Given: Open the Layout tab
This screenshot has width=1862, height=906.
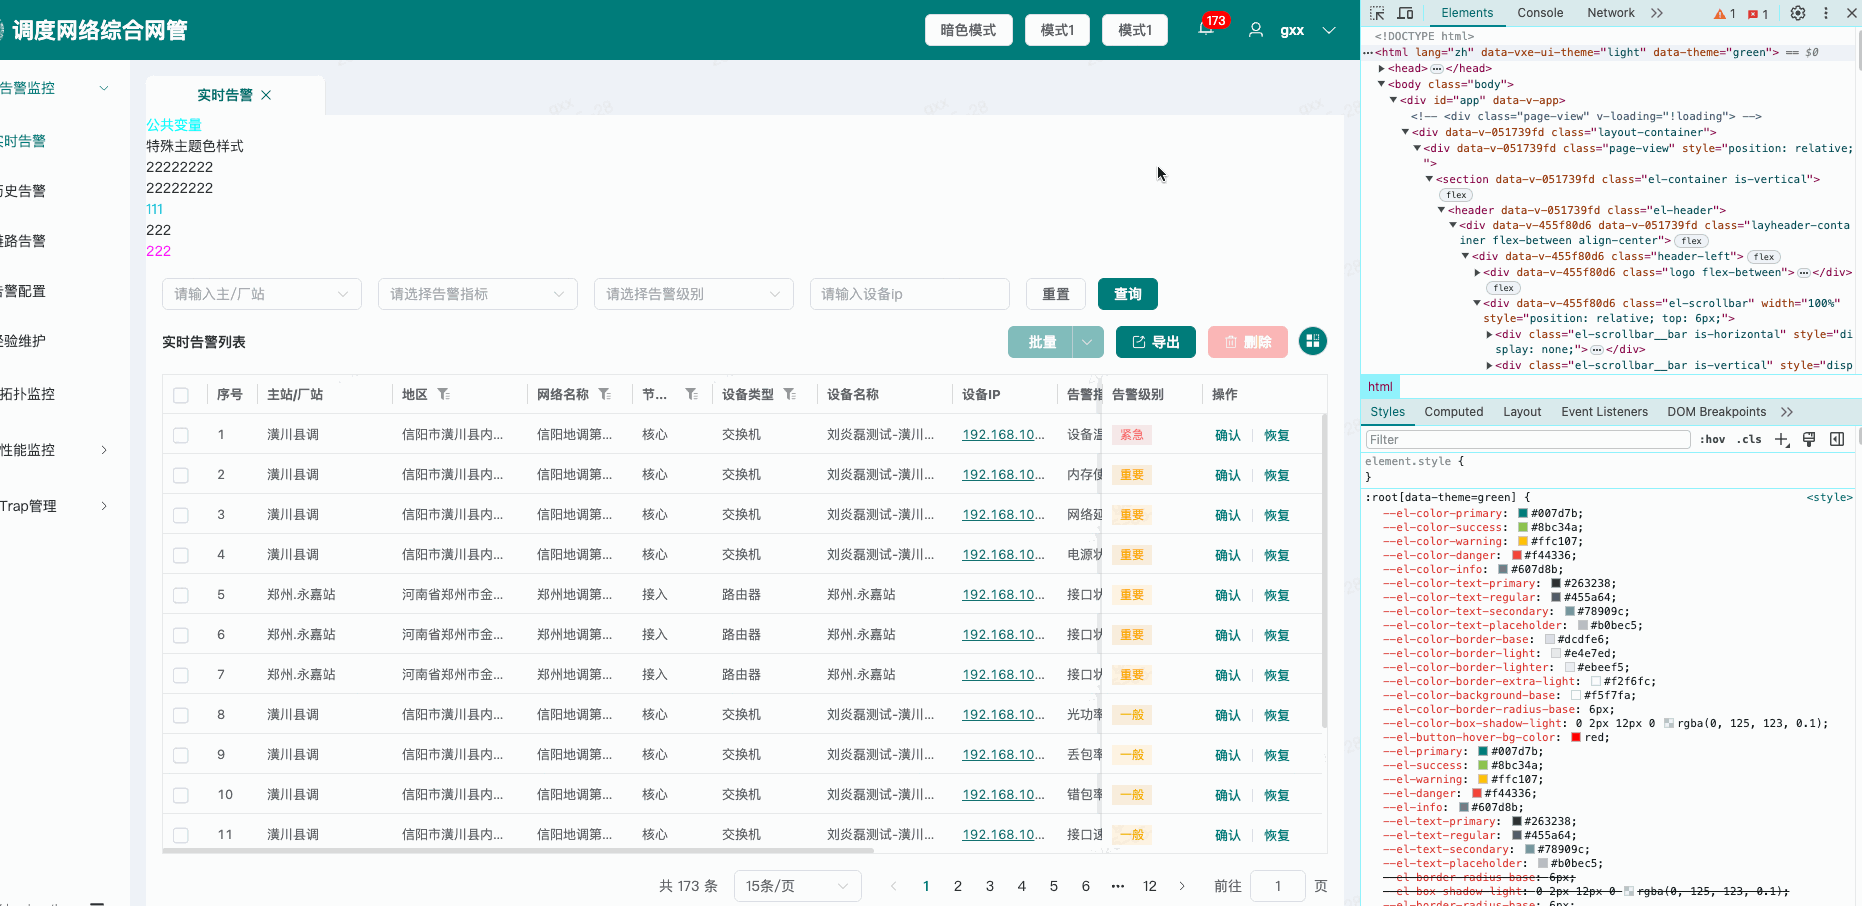Looking at the screenshot, I should click(1522, 412).
